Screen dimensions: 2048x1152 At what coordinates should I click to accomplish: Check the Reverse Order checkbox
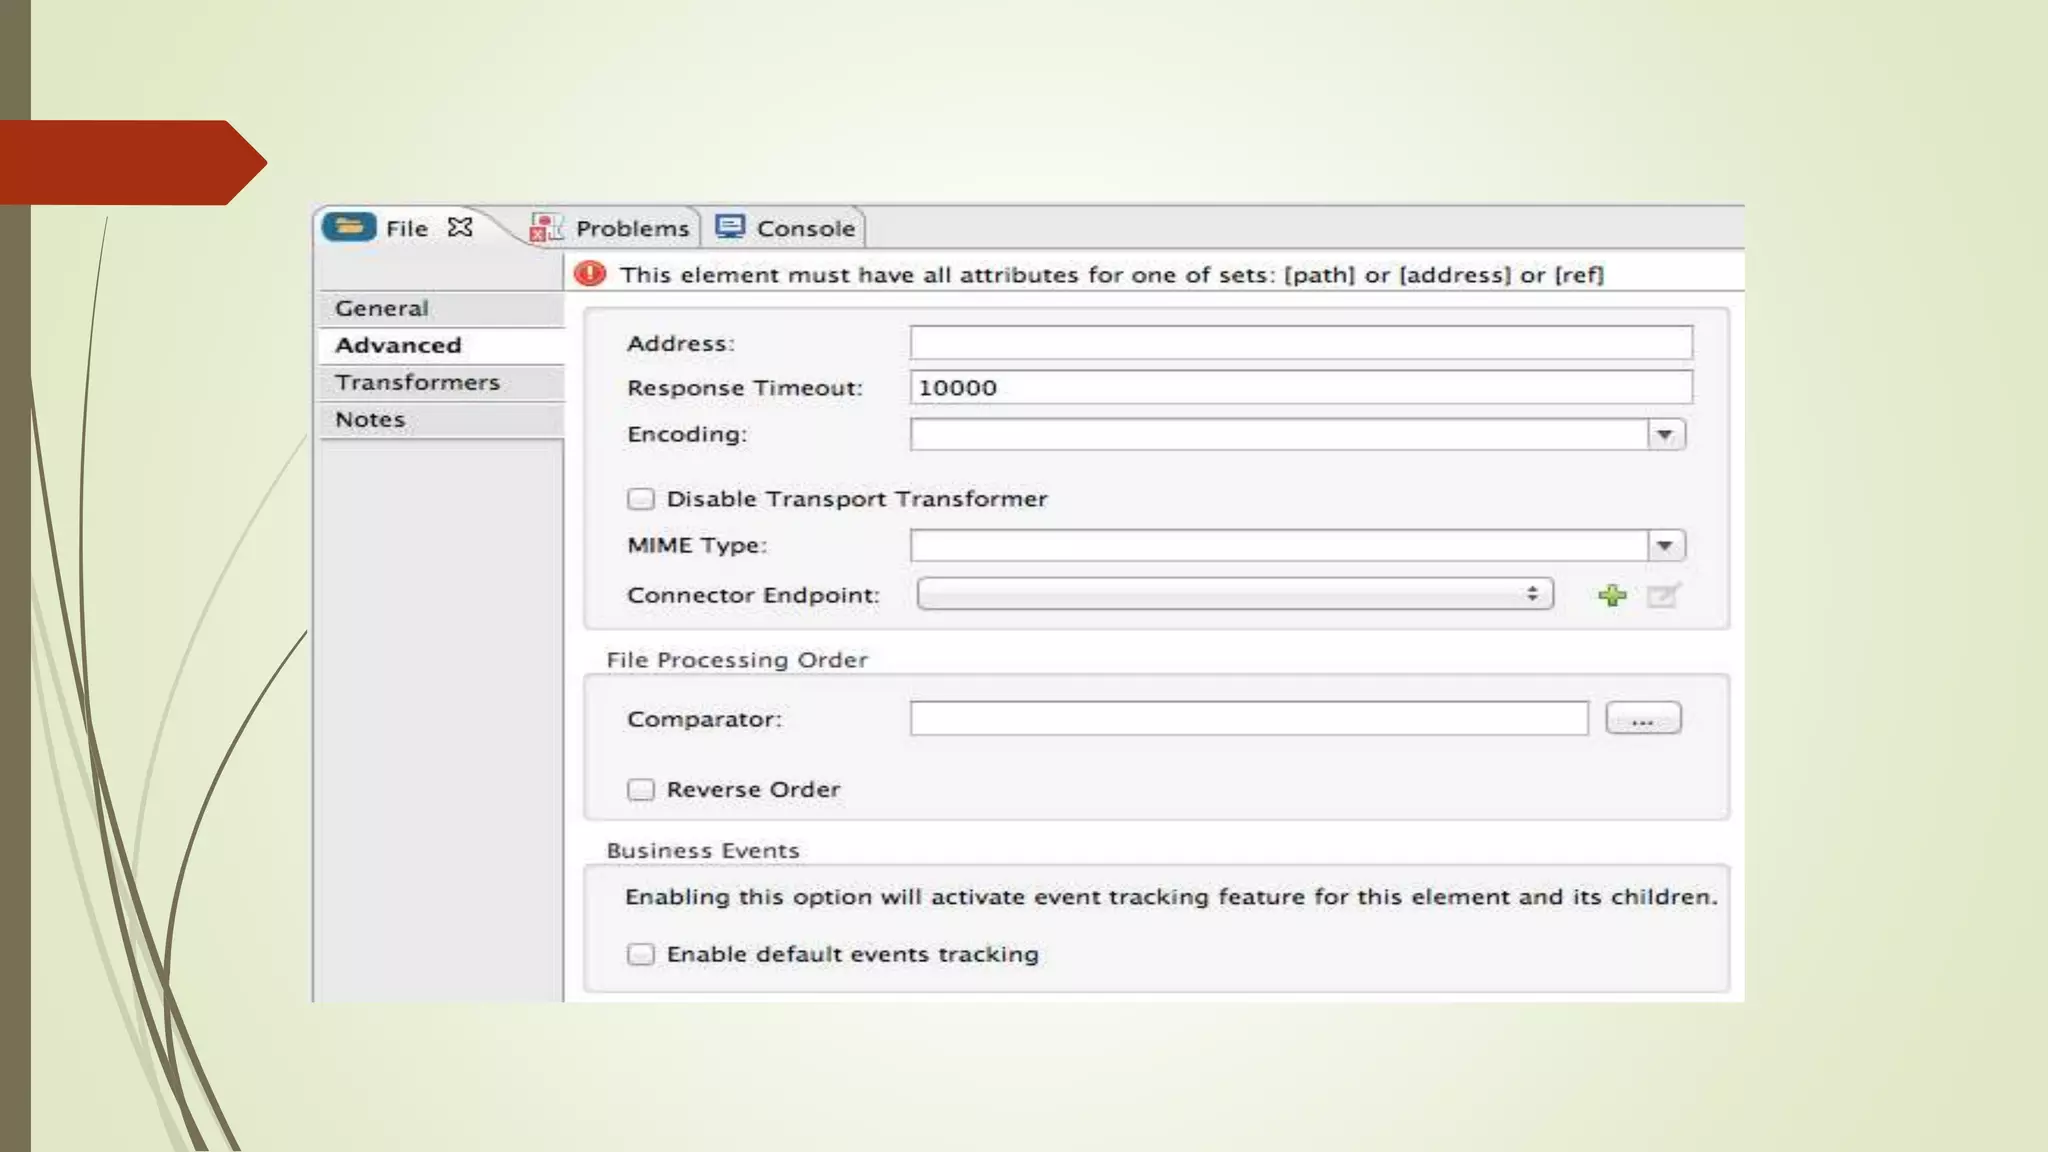click(x=641, y=789)
